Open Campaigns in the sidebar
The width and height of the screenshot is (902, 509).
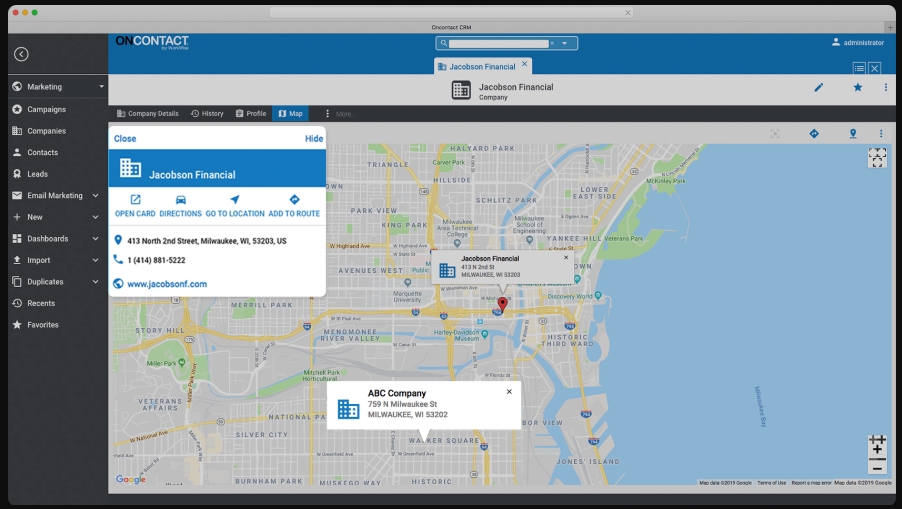(x=46, y=109)
